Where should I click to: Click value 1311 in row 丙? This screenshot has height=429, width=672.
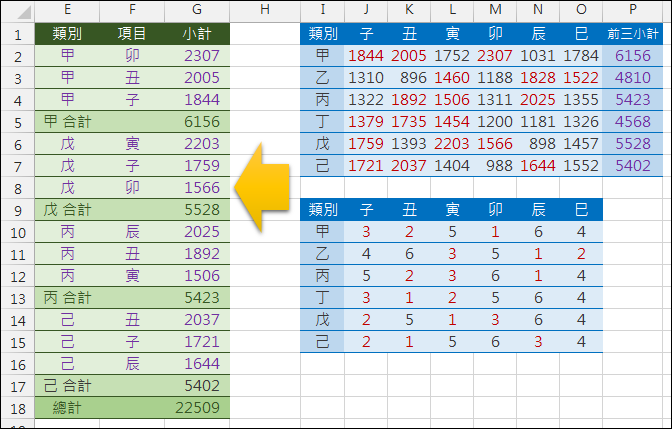[x=495, y=100]
